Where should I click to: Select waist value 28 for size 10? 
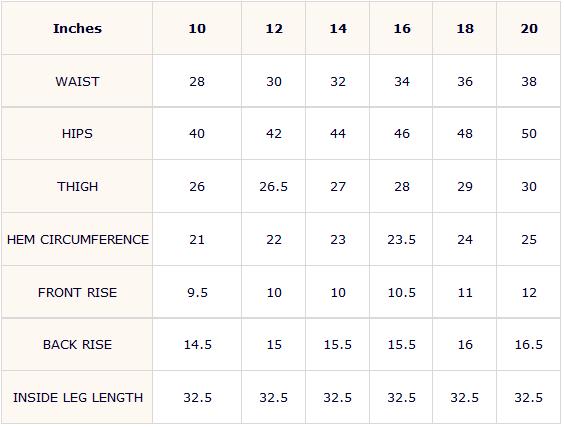coord(197,81)
